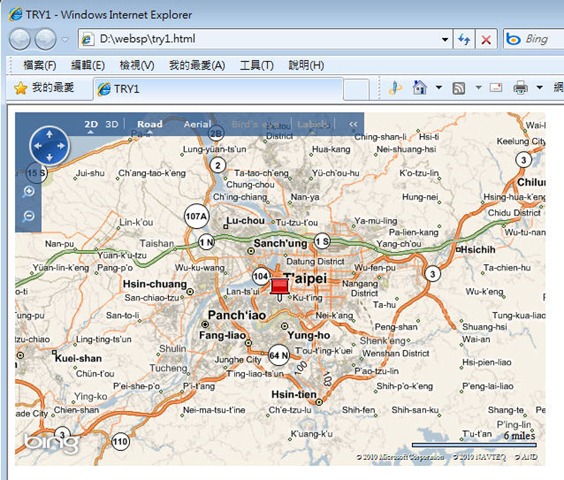
Task: Click the Refresh page icon
Action: click(x=464, y=39)
